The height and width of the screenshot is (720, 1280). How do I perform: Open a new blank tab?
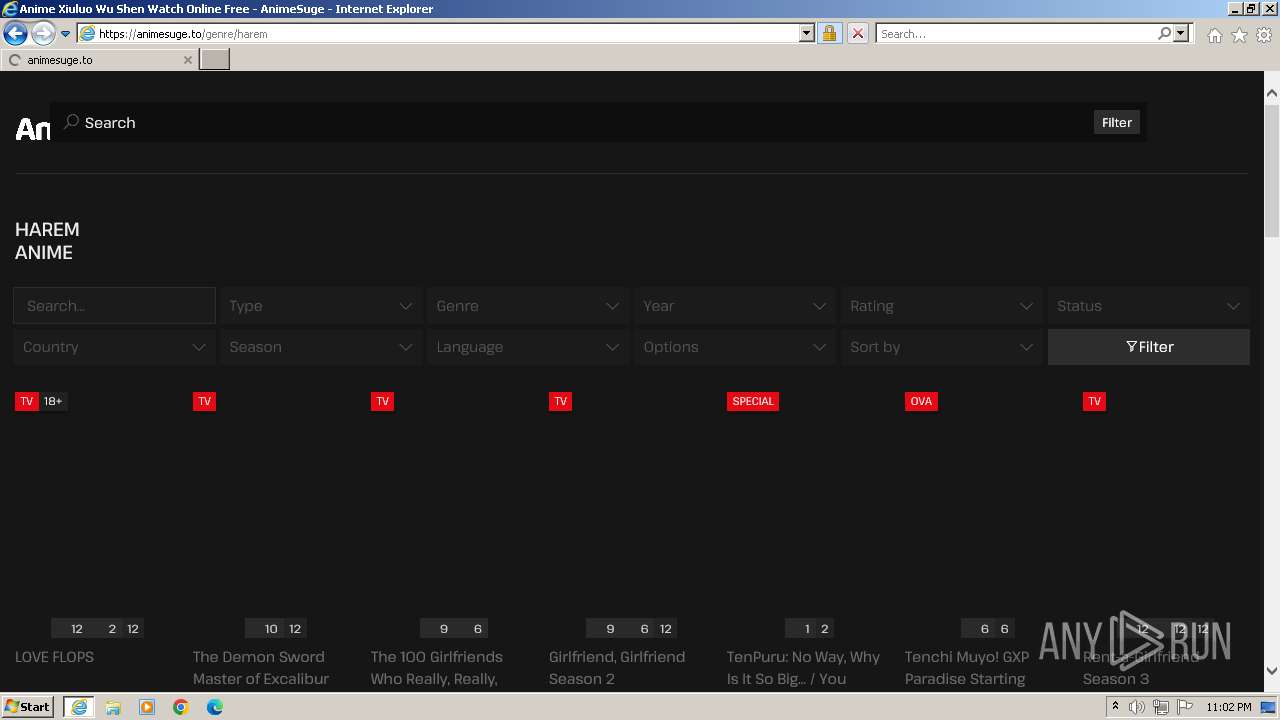215,60
